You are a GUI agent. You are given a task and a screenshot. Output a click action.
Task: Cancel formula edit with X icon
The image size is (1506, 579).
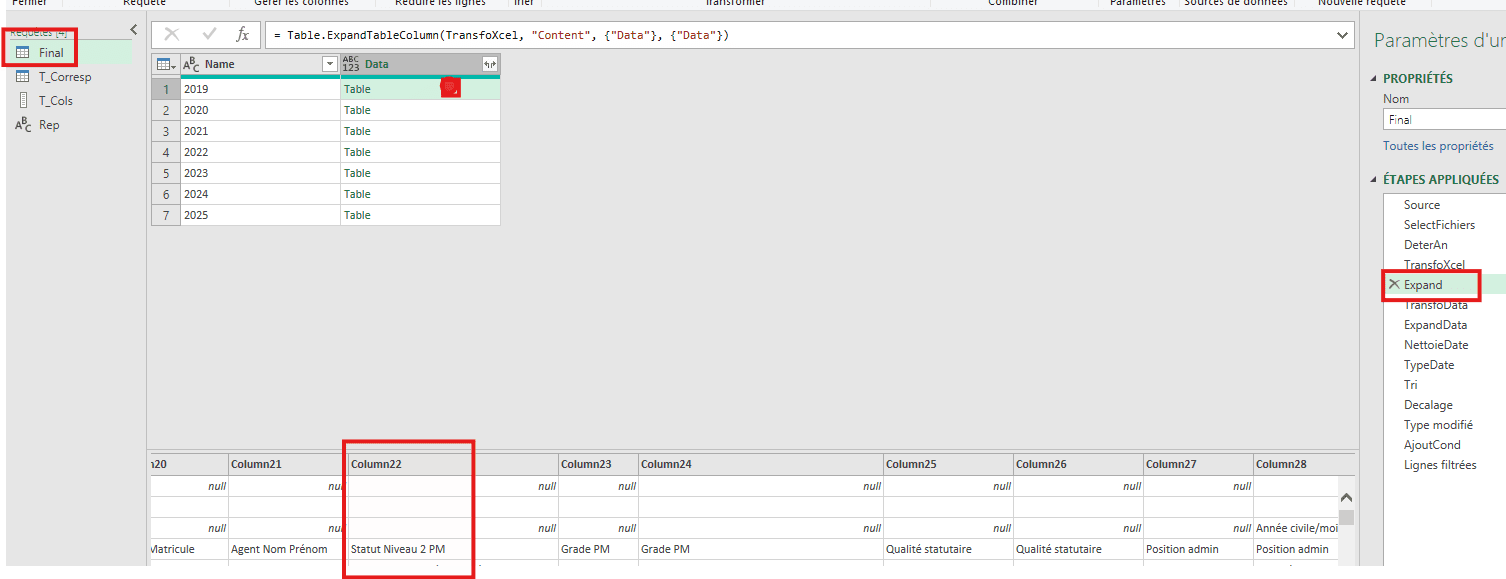tap(172, 35)
